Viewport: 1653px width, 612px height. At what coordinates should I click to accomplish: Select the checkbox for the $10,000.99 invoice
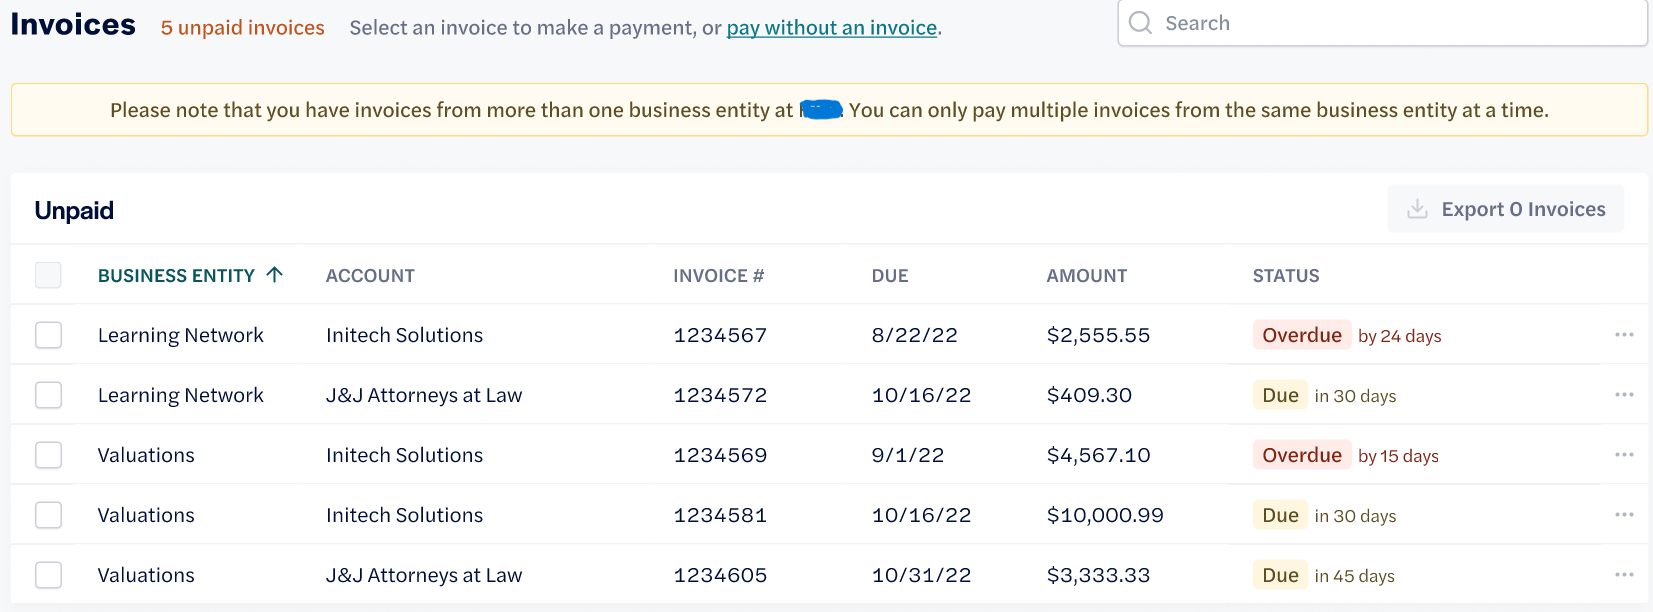pyautogui.click(x=48, y=515)
